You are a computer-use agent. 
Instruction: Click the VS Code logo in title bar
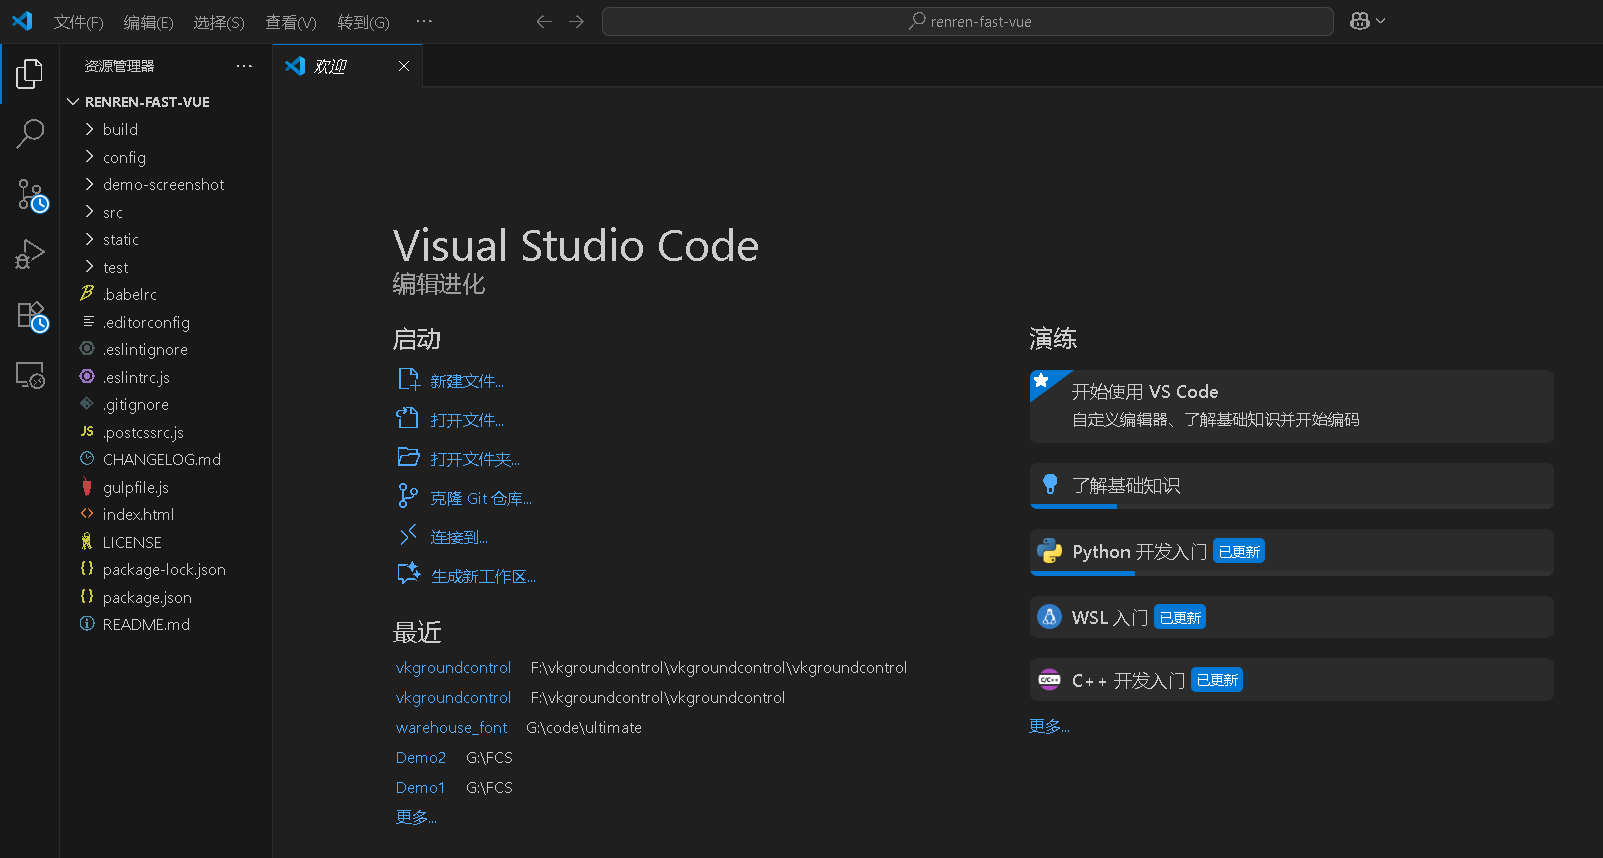(x=22, y=21)
